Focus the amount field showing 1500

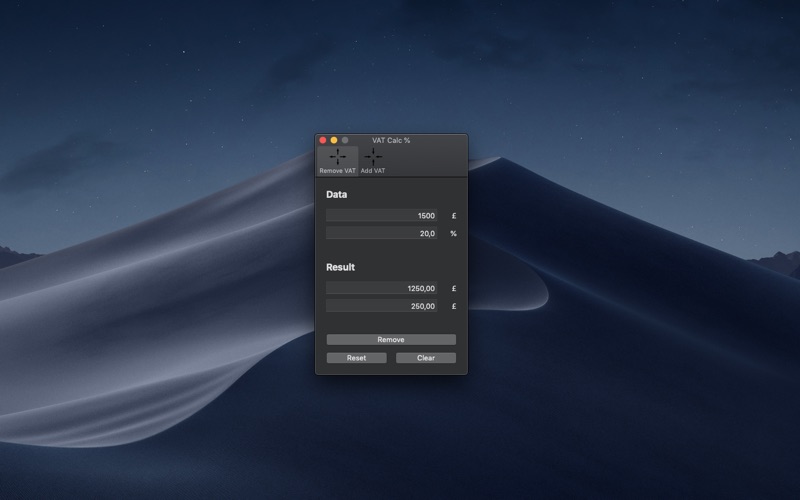[x=382, y=215]
